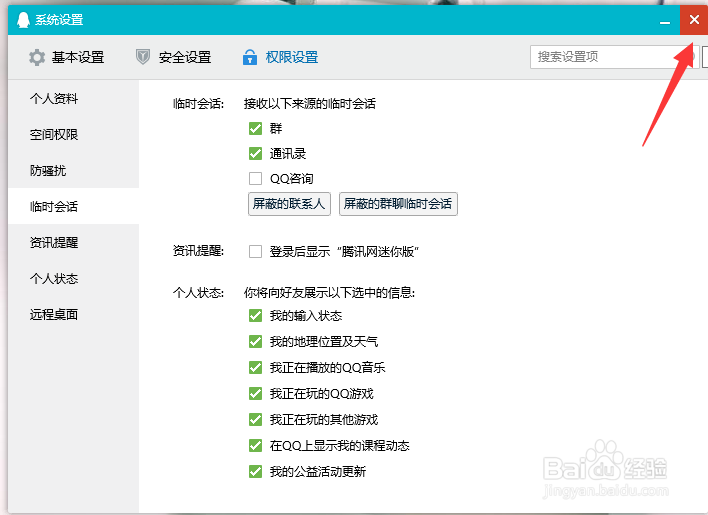Viewport: 708px width, 515px height.
Task: Click the 屏蔽的群聊临时会话 button
Action: [398, 204]
